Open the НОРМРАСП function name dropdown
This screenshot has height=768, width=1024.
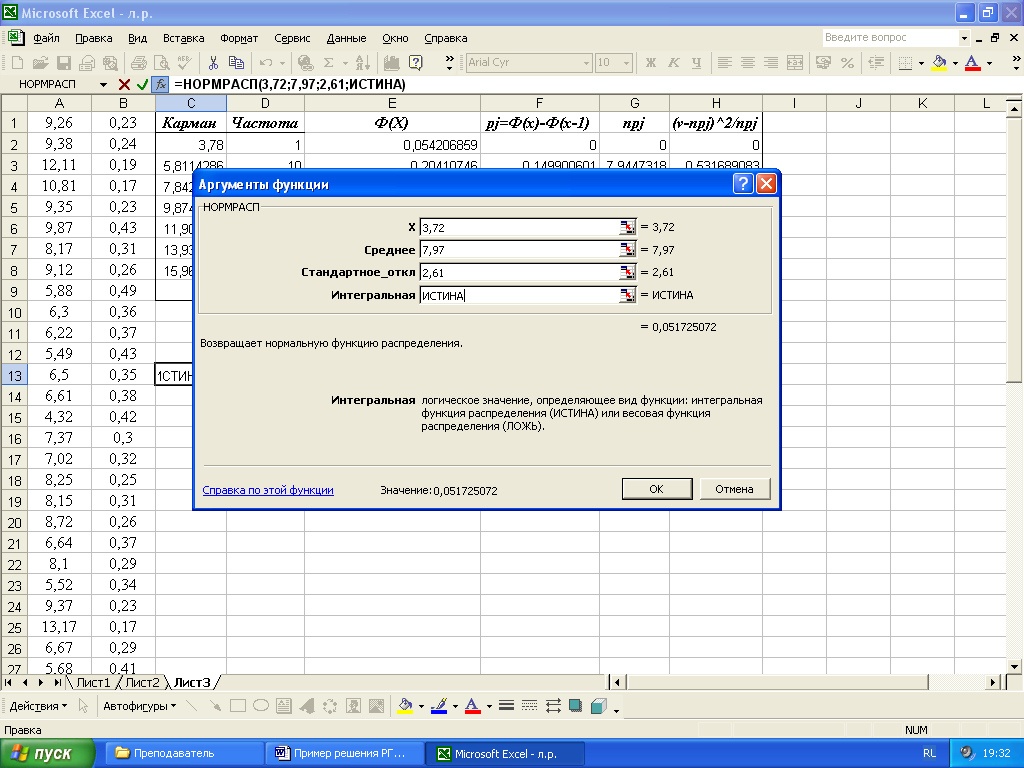103,85
